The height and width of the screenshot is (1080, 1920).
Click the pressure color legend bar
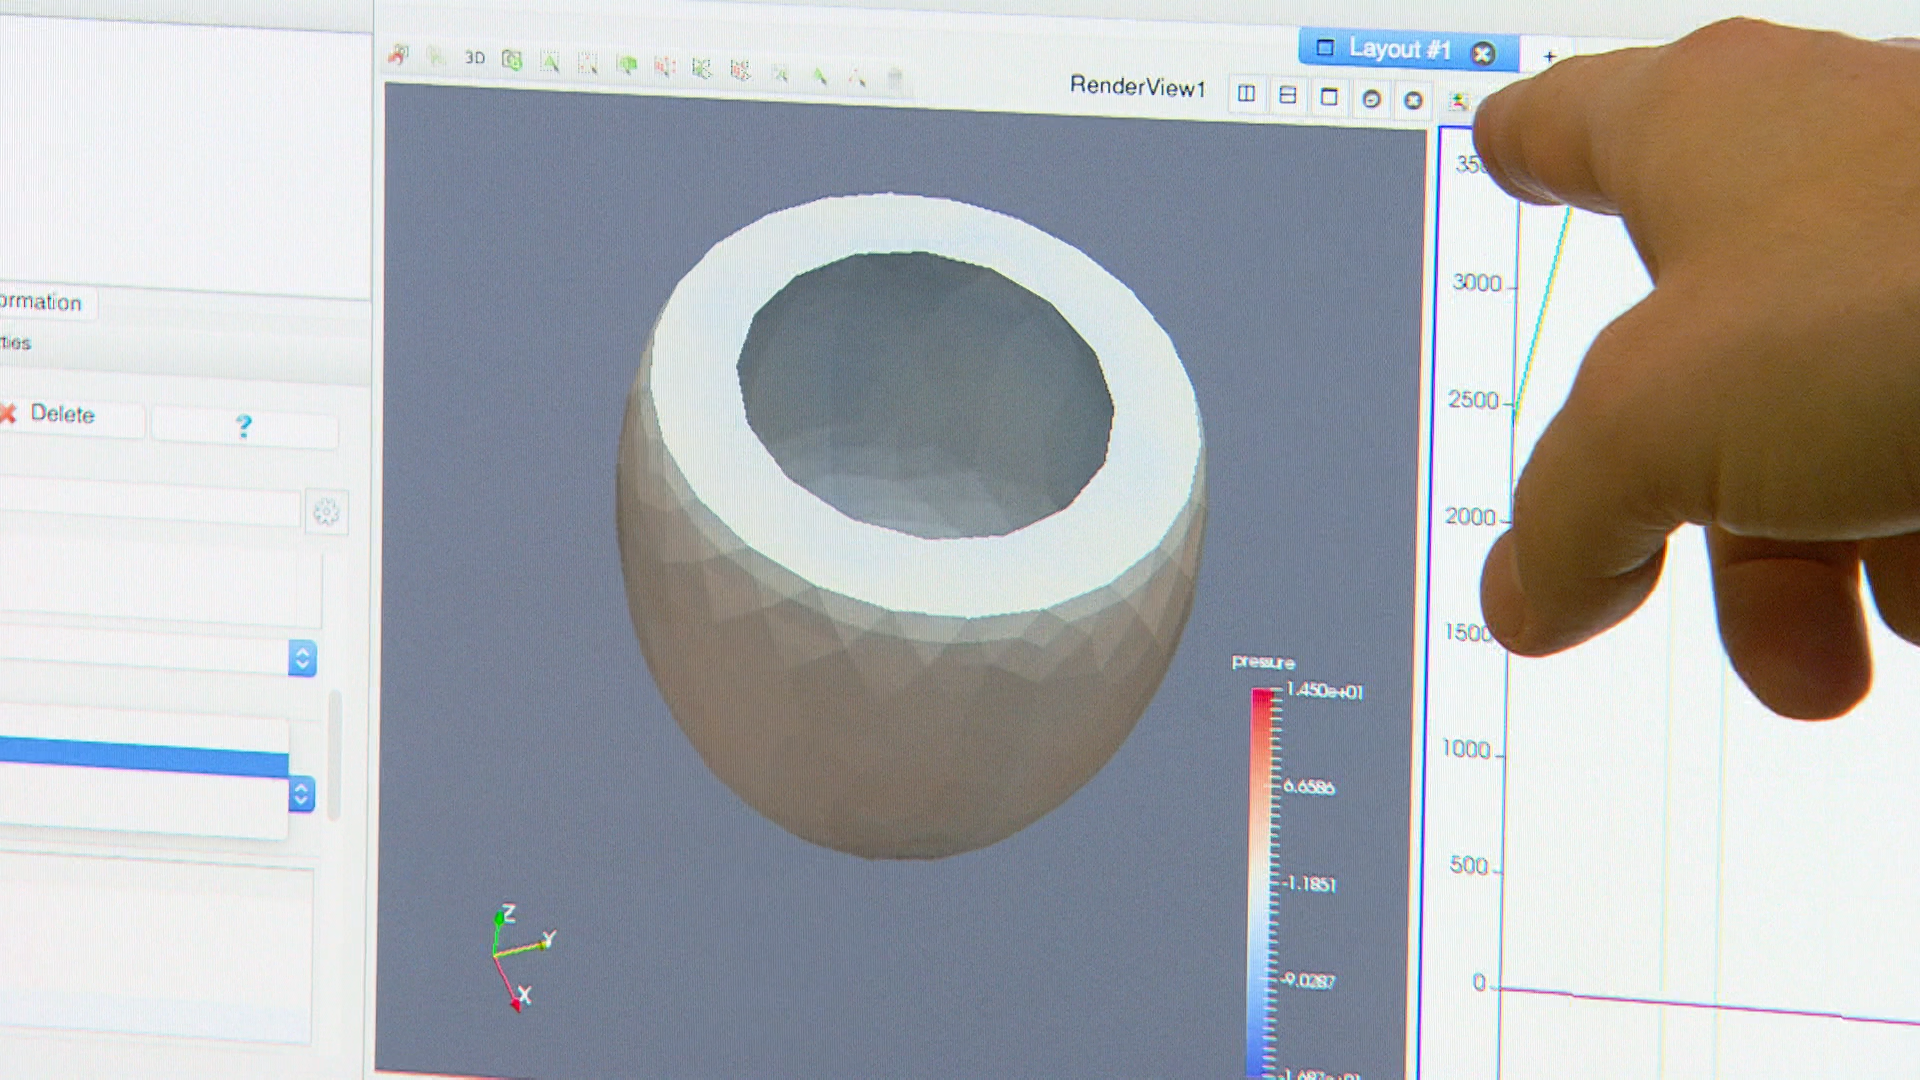coord(1261,880)
